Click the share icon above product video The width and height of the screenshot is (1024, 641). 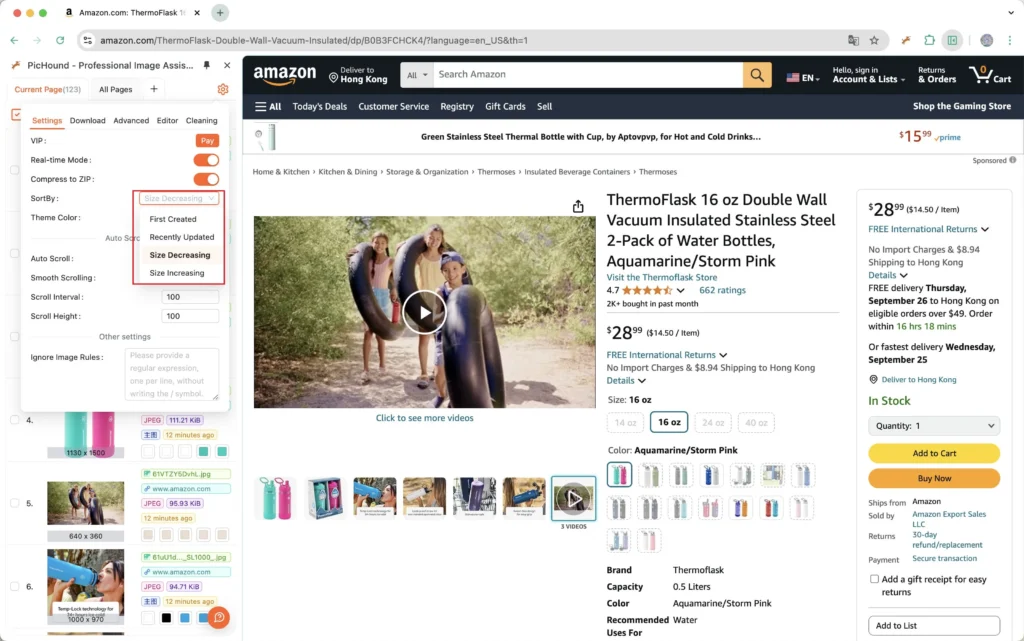(578, 206)
